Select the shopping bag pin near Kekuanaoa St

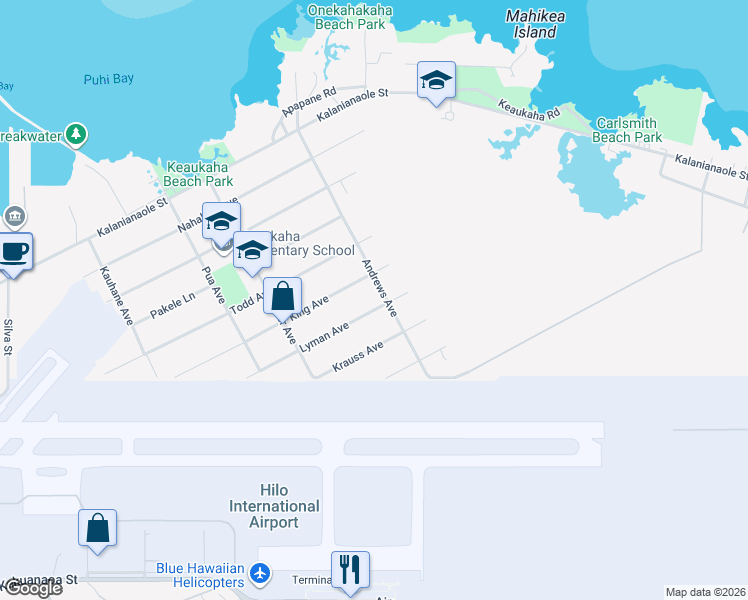coord(98,528)
